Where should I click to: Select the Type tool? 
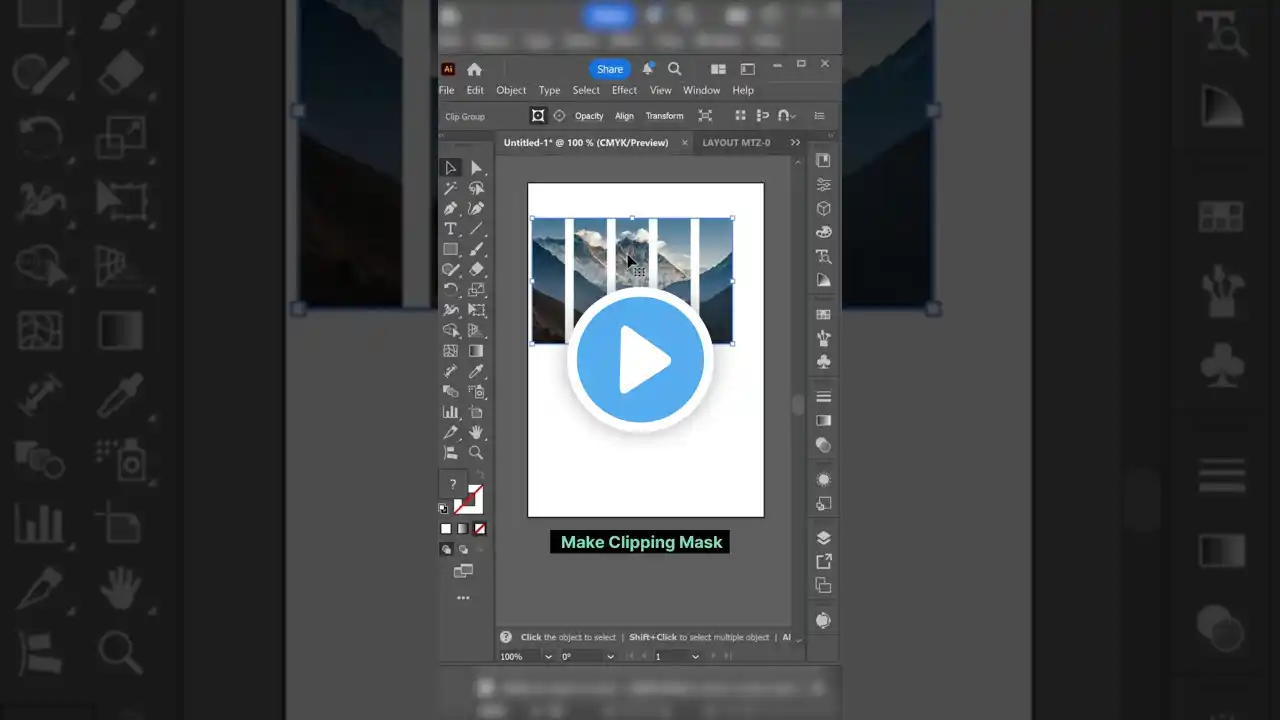[450, 228]
